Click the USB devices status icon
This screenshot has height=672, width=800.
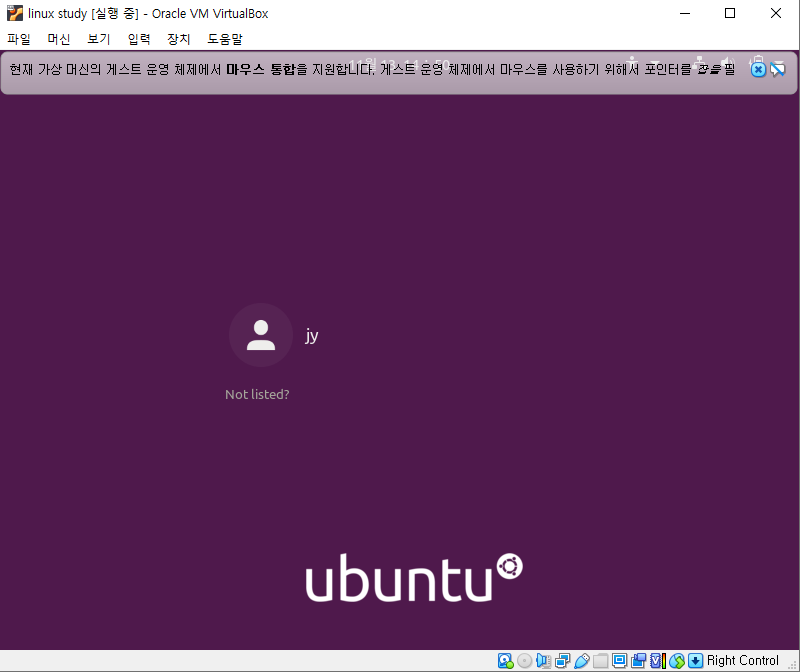tap(581, 661)
